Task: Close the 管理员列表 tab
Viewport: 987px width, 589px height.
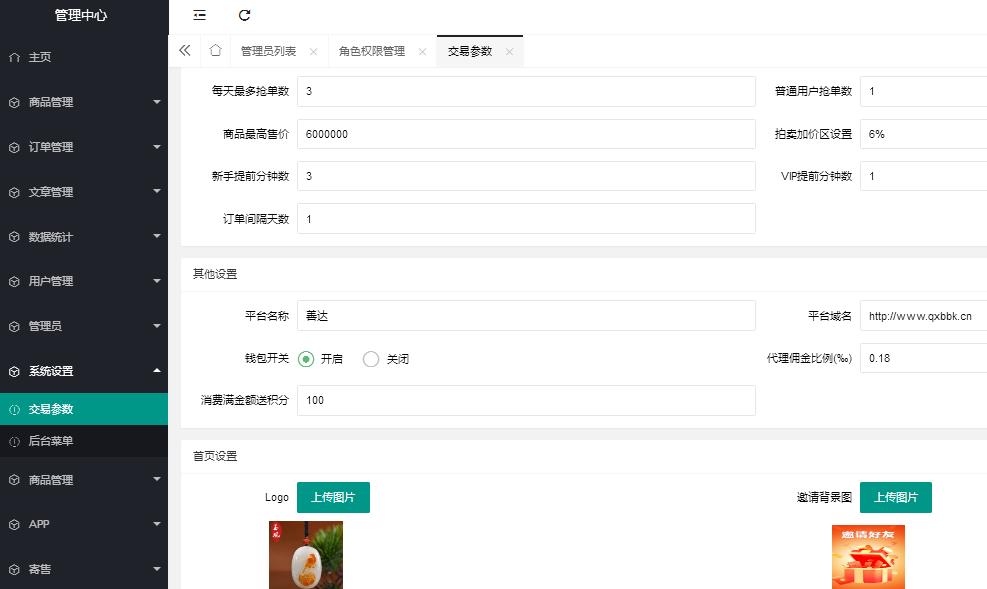Action: [313, 52]
